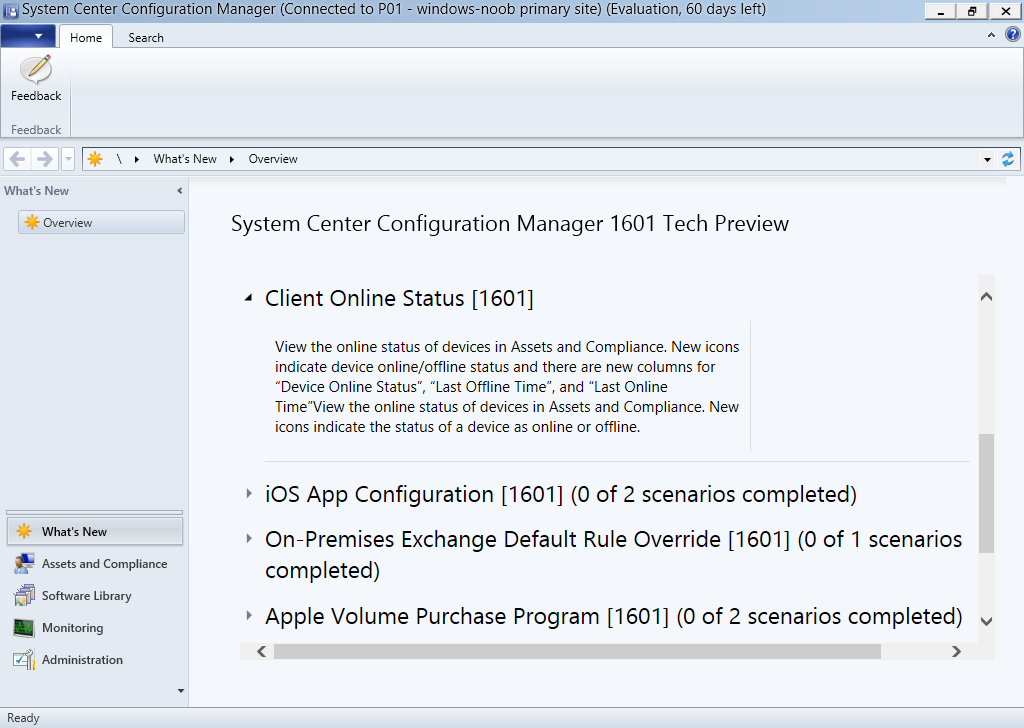Go forward with the navigation forward arrow

point(44,159)
